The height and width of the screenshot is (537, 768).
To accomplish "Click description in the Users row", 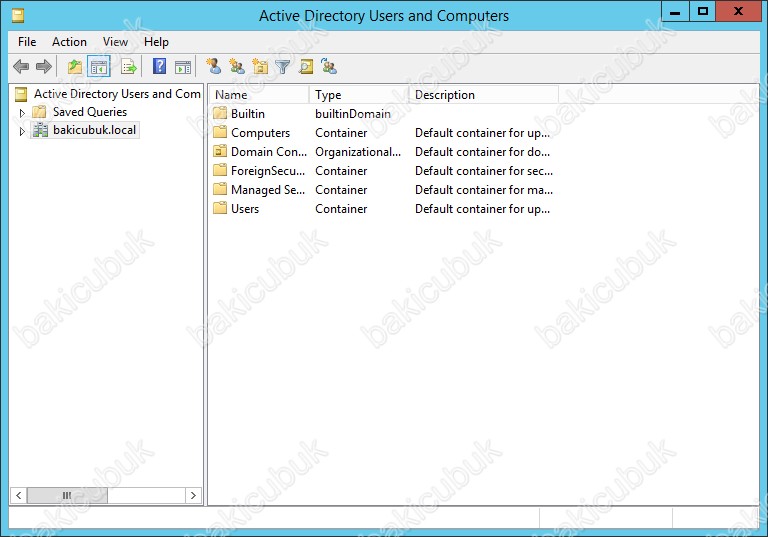I will (x=482, y=209).
